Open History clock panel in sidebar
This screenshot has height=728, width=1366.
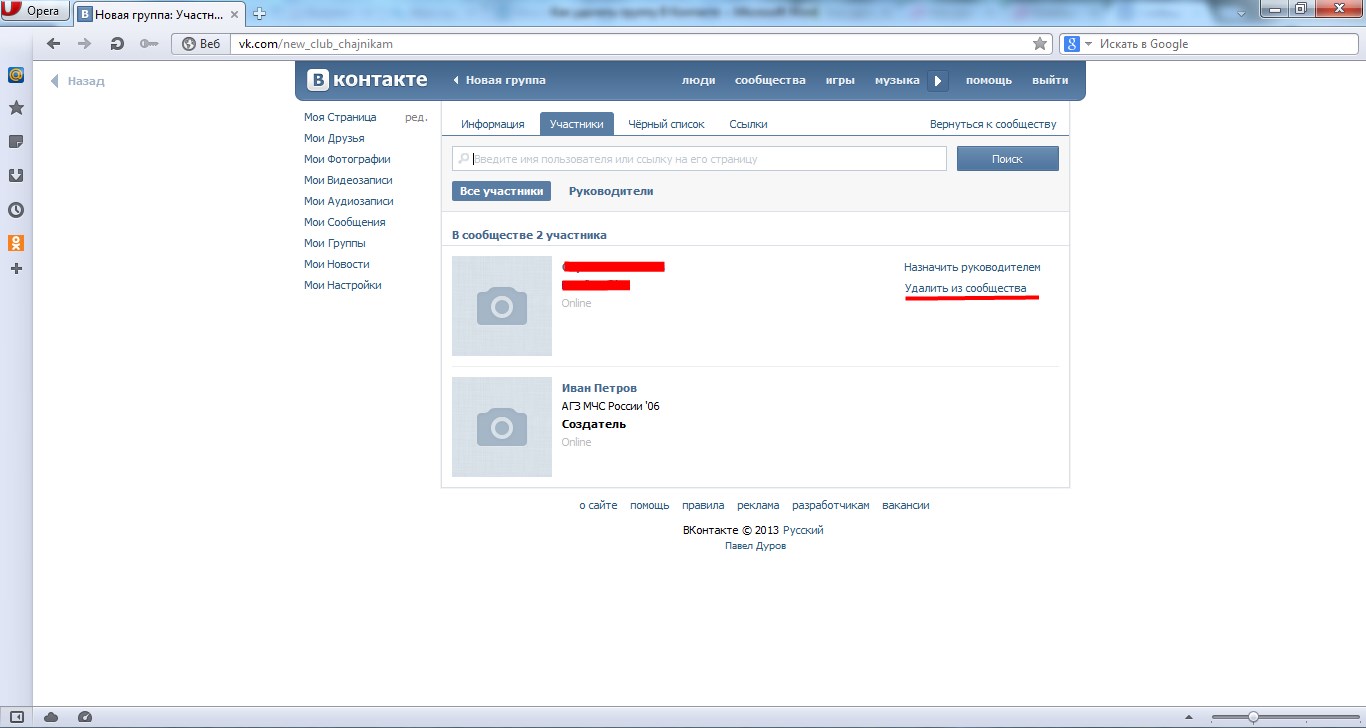[x=16, y=209]
